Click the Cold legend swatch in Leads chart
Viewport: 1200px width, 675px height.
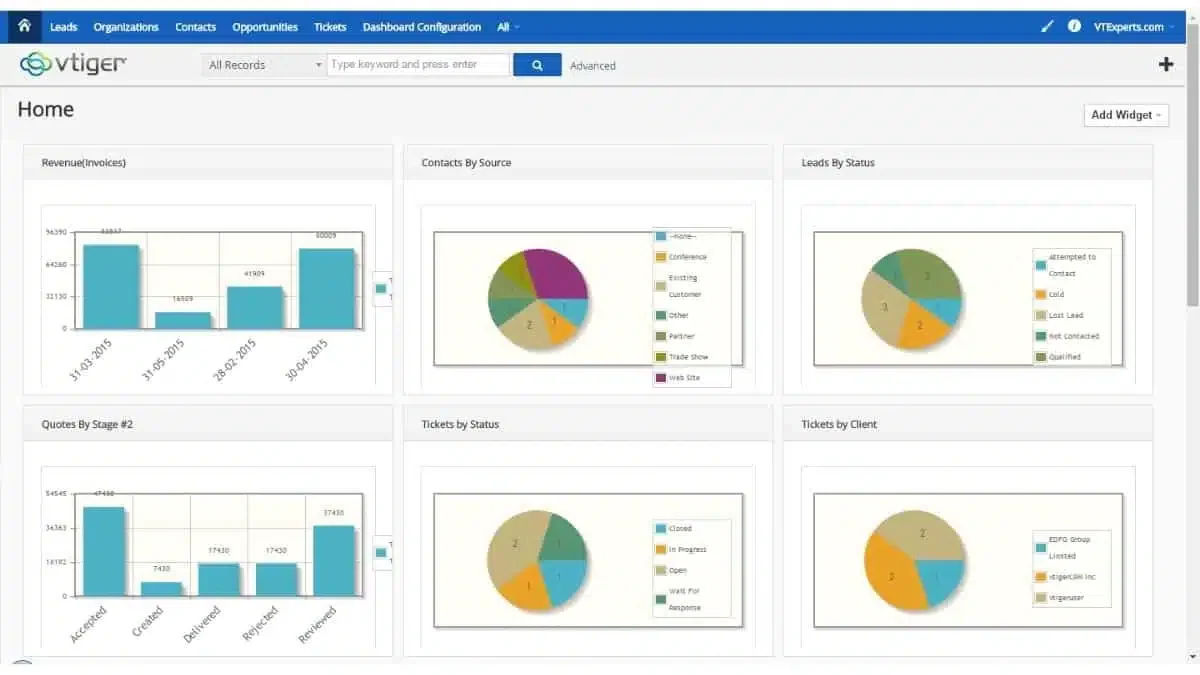pyautogui.click(x=1041, y=294)
